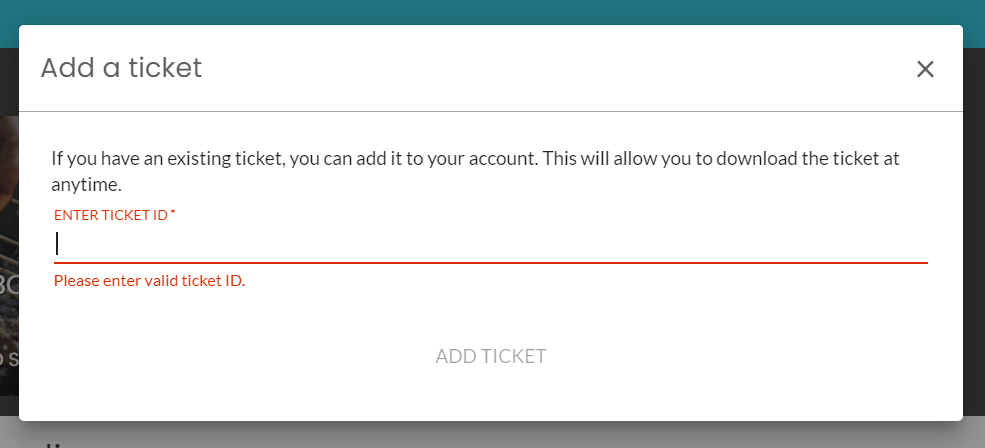This screenshot has height=448, width=985.
Task: Click the divider line under the dialog title
Action: (x=491, y=111)
